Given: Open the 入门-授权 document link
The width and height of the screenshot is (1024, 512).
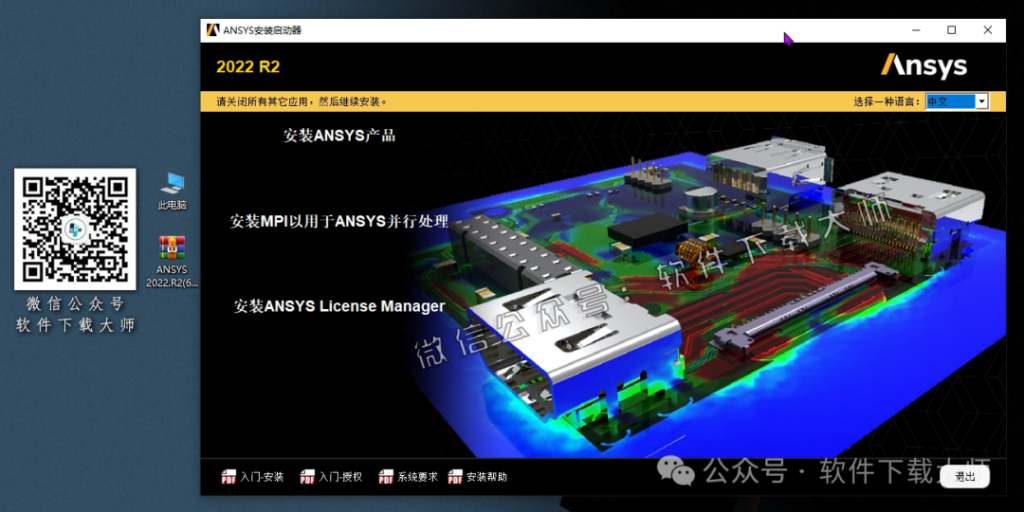Looking at the screenshot, I should pyautogui.click(x=340, y=477).
